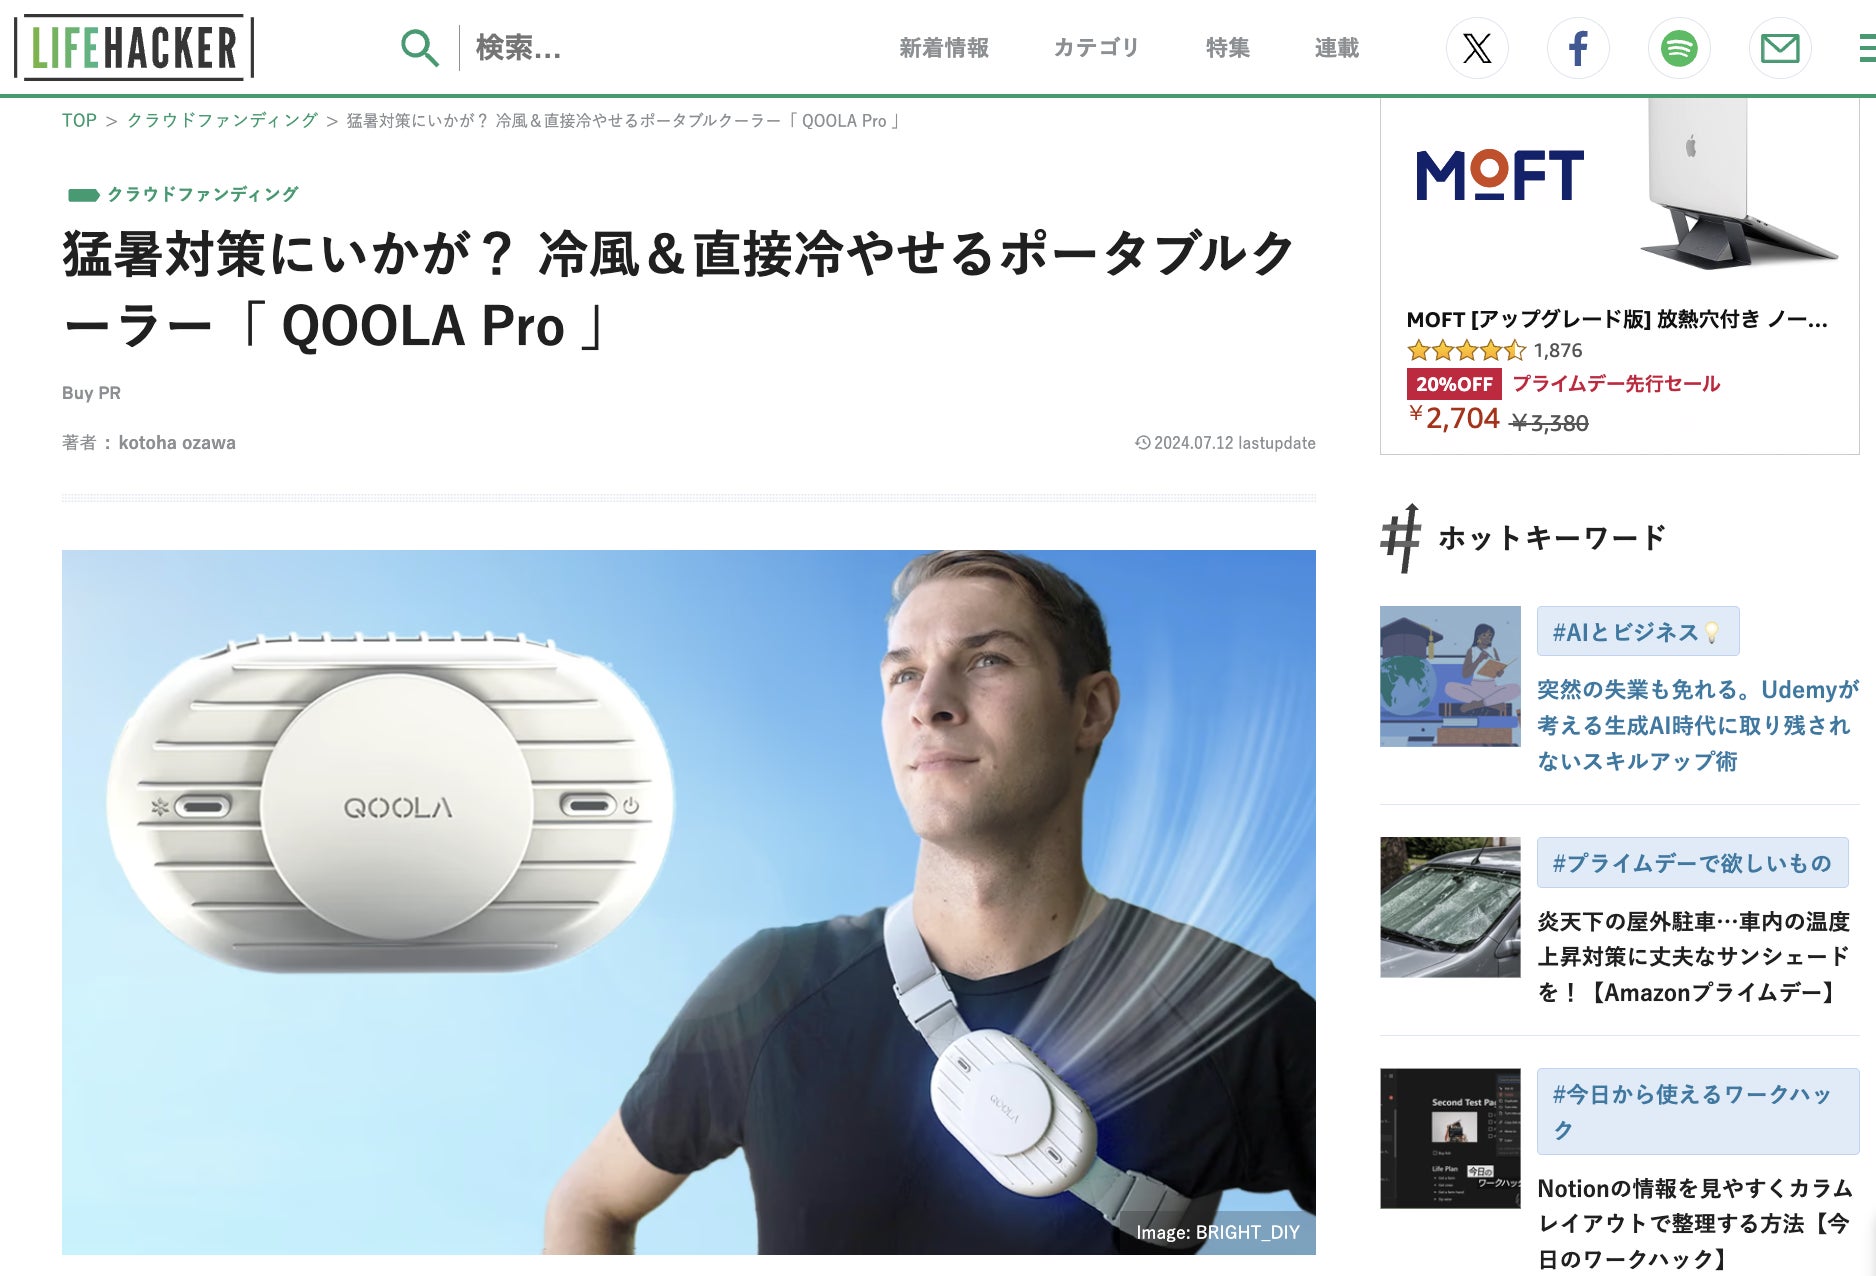The height and width of the screenshot is (1276, 1876).
Task: Open the Spotify icon in header
Action: coord(1679,48)
